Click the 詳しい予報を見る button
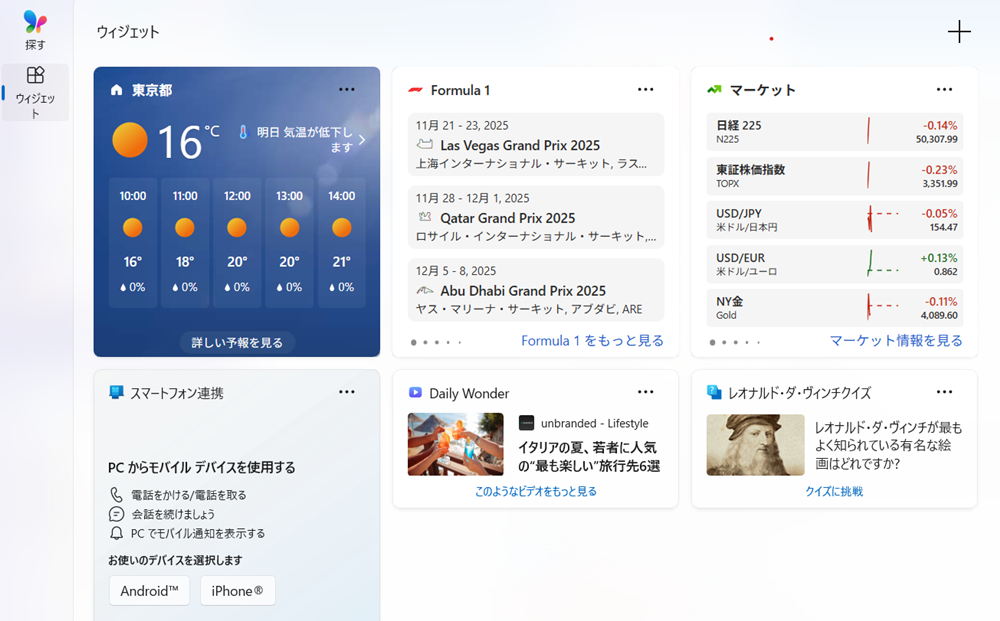 tap(236, 340)
